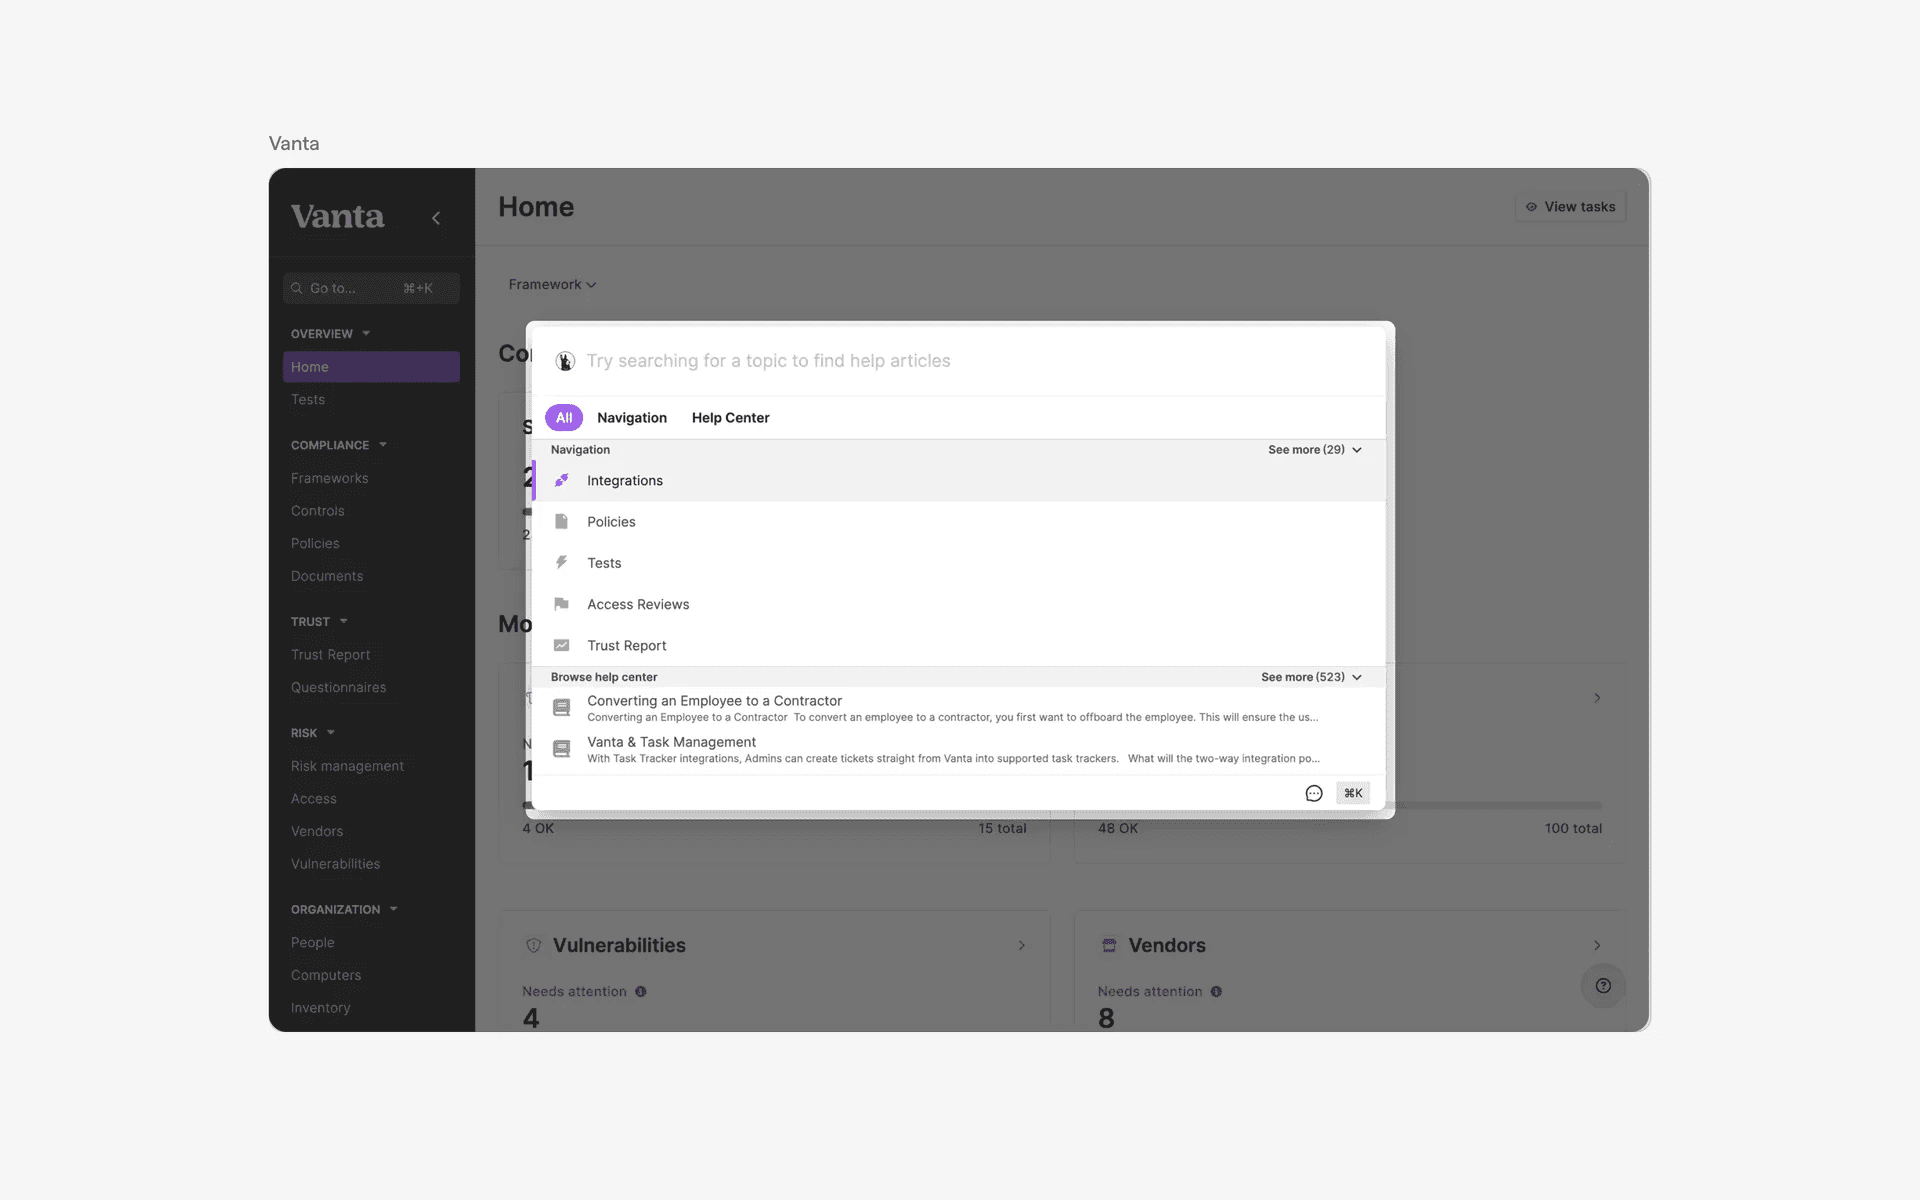The height and width of the screenshot is (1200, 1920).
Task: Expand See more (29) navigation results
Action: (1314, 450)
